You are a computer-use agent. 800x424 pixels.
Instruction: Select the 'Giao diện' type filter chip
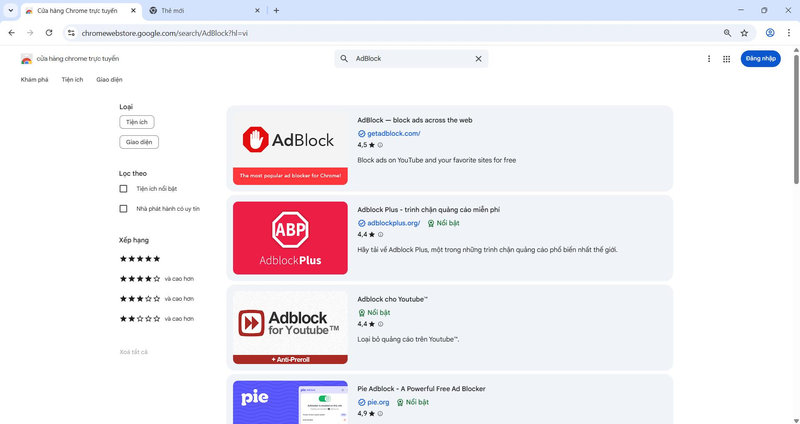tap(139, 142)
